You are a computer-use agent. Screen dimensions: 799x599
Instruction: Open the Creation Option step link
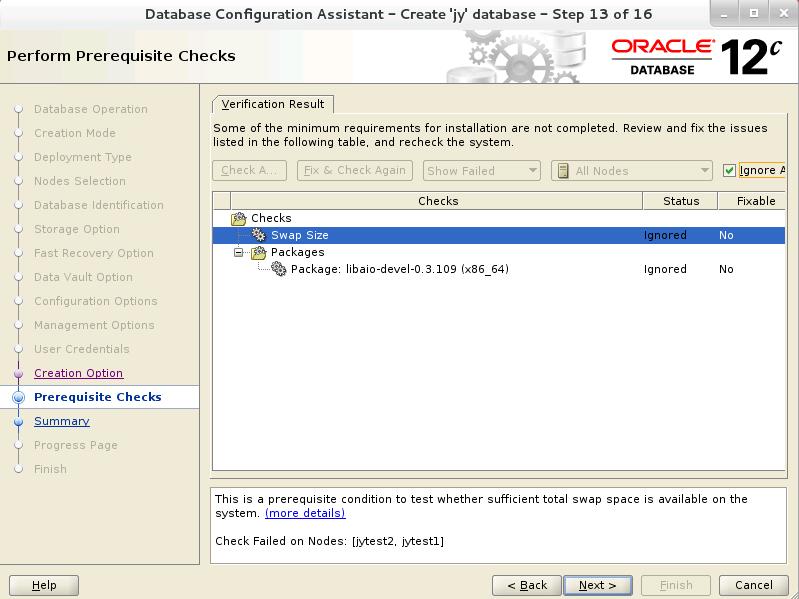pyautogui.click(x=78, y=373)
